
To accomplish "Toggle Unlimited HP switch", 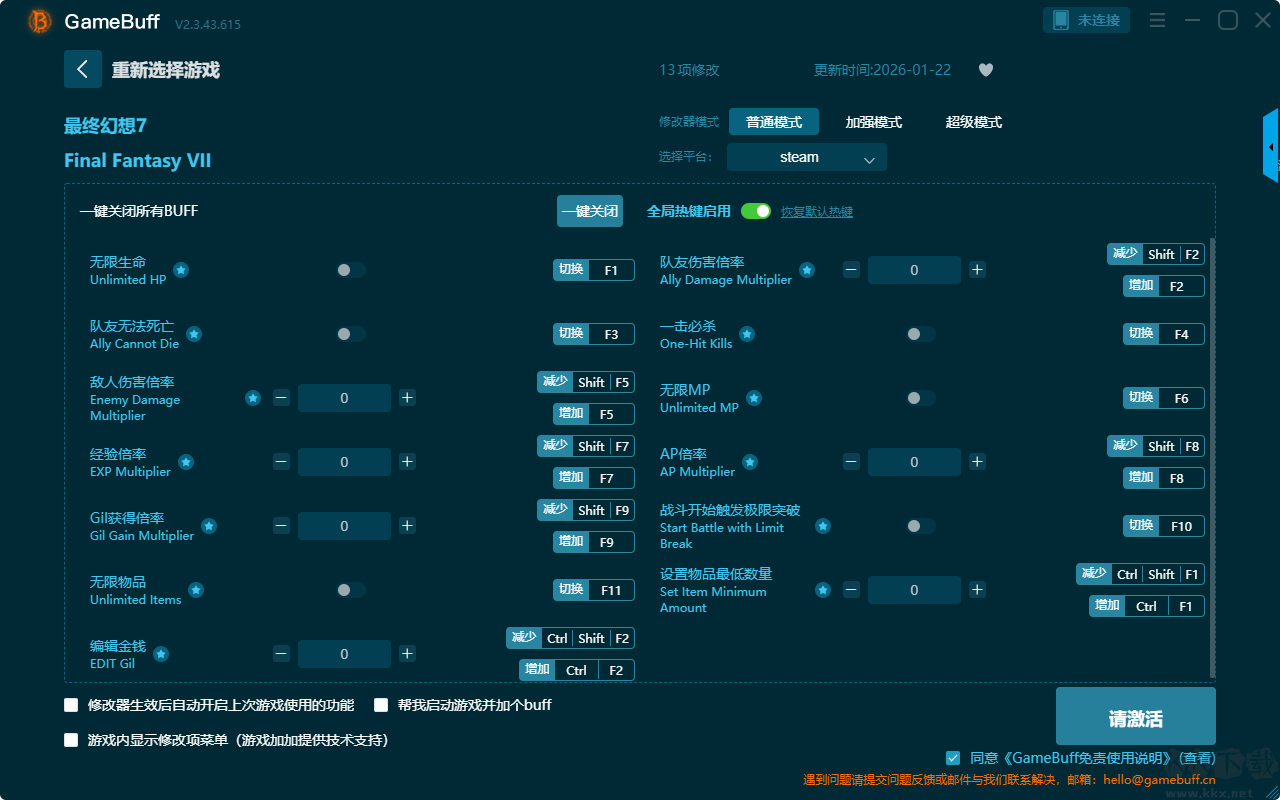I will click(351, 270).
